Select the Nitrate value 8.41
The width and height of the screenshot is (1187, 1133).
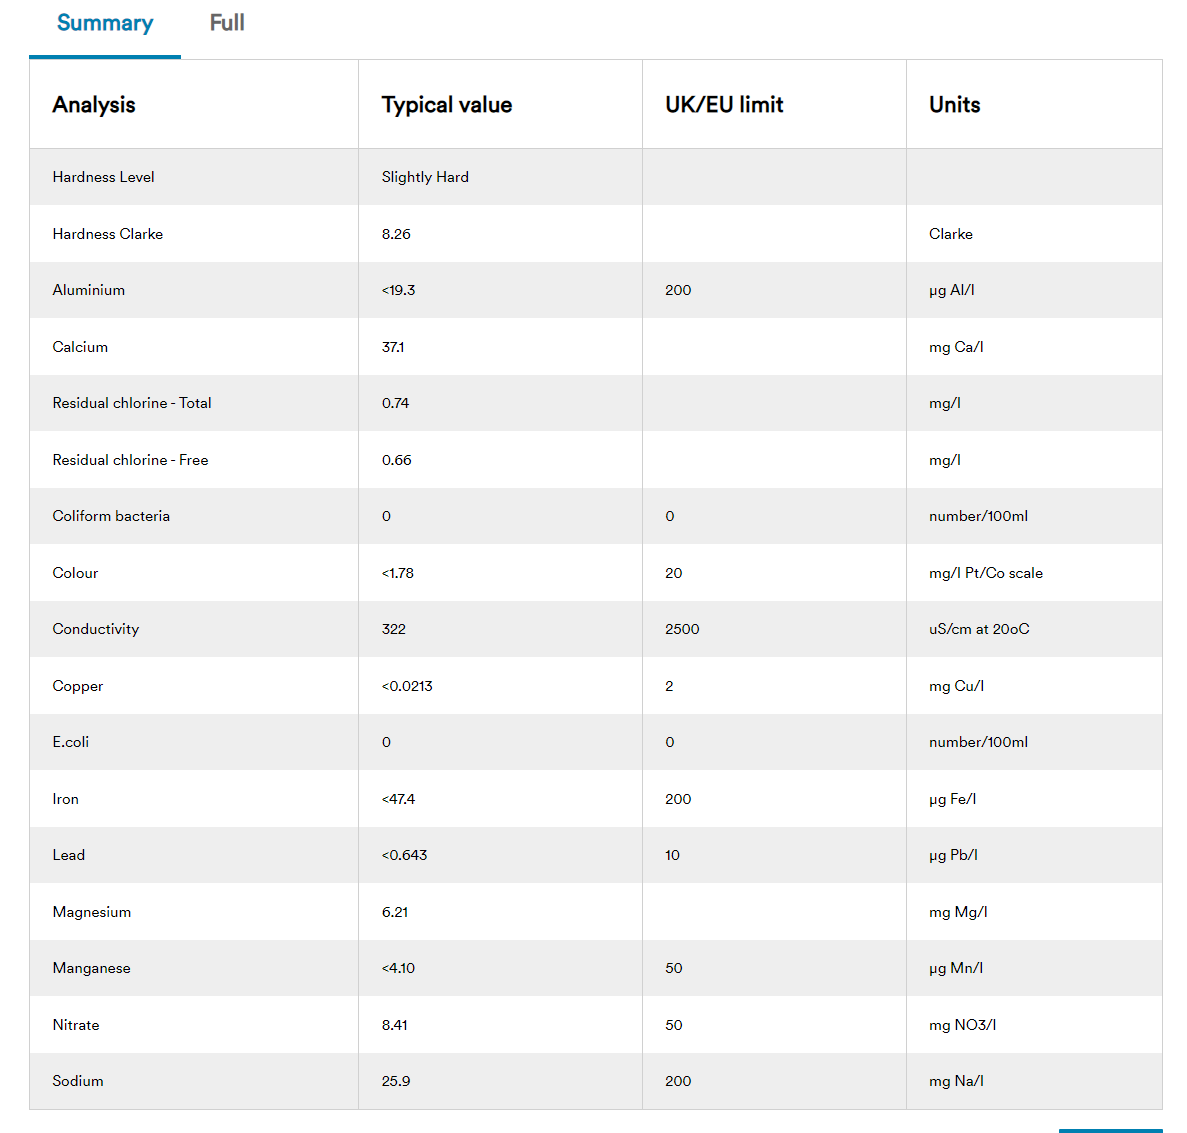(394, 1025)
